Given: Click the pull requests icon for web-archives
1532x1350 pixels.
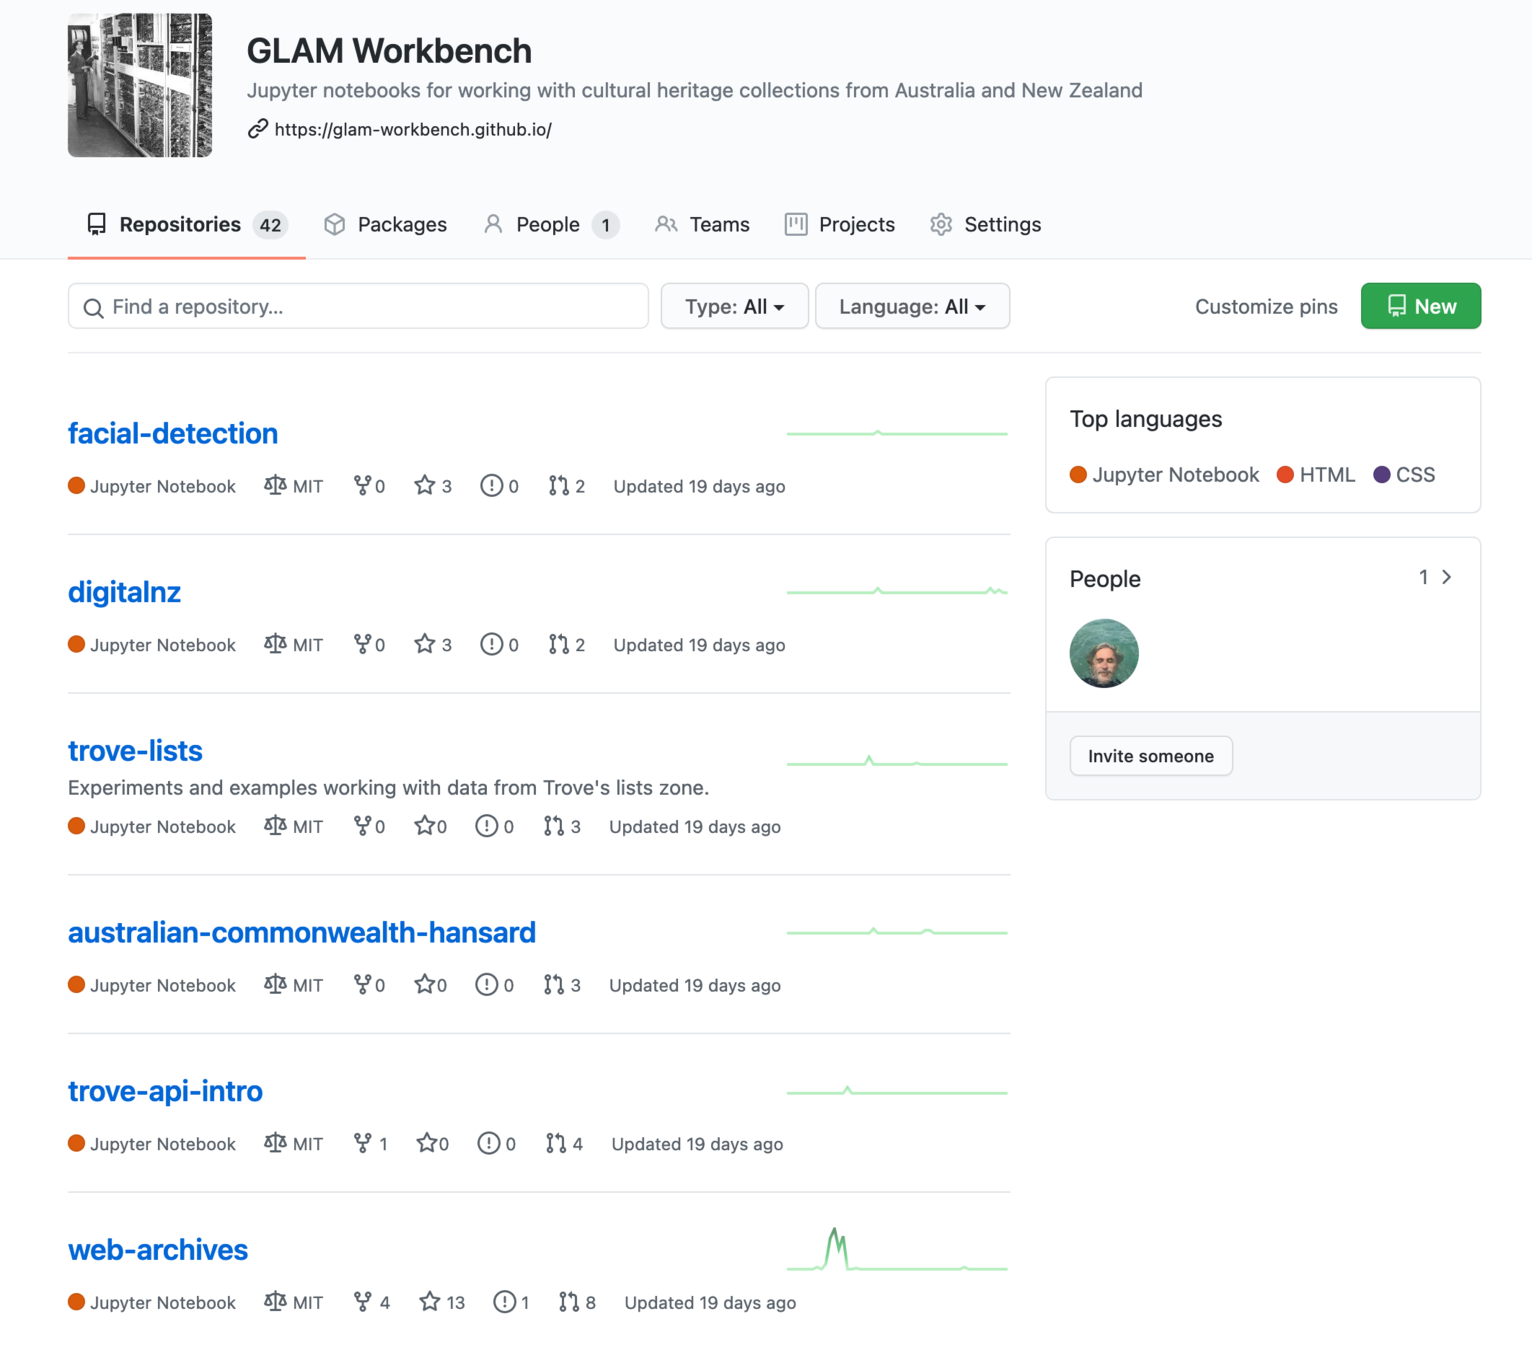Looking at the screenshot, I should [x=569, y=1302].
